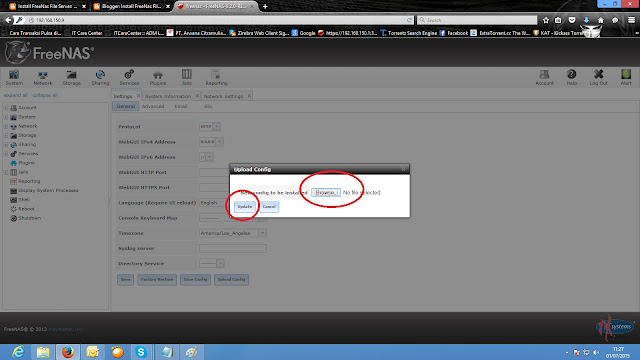This screenshot has height=360, width=640.
Task: Click the Firefox Search box
Action: coord(477,20)
